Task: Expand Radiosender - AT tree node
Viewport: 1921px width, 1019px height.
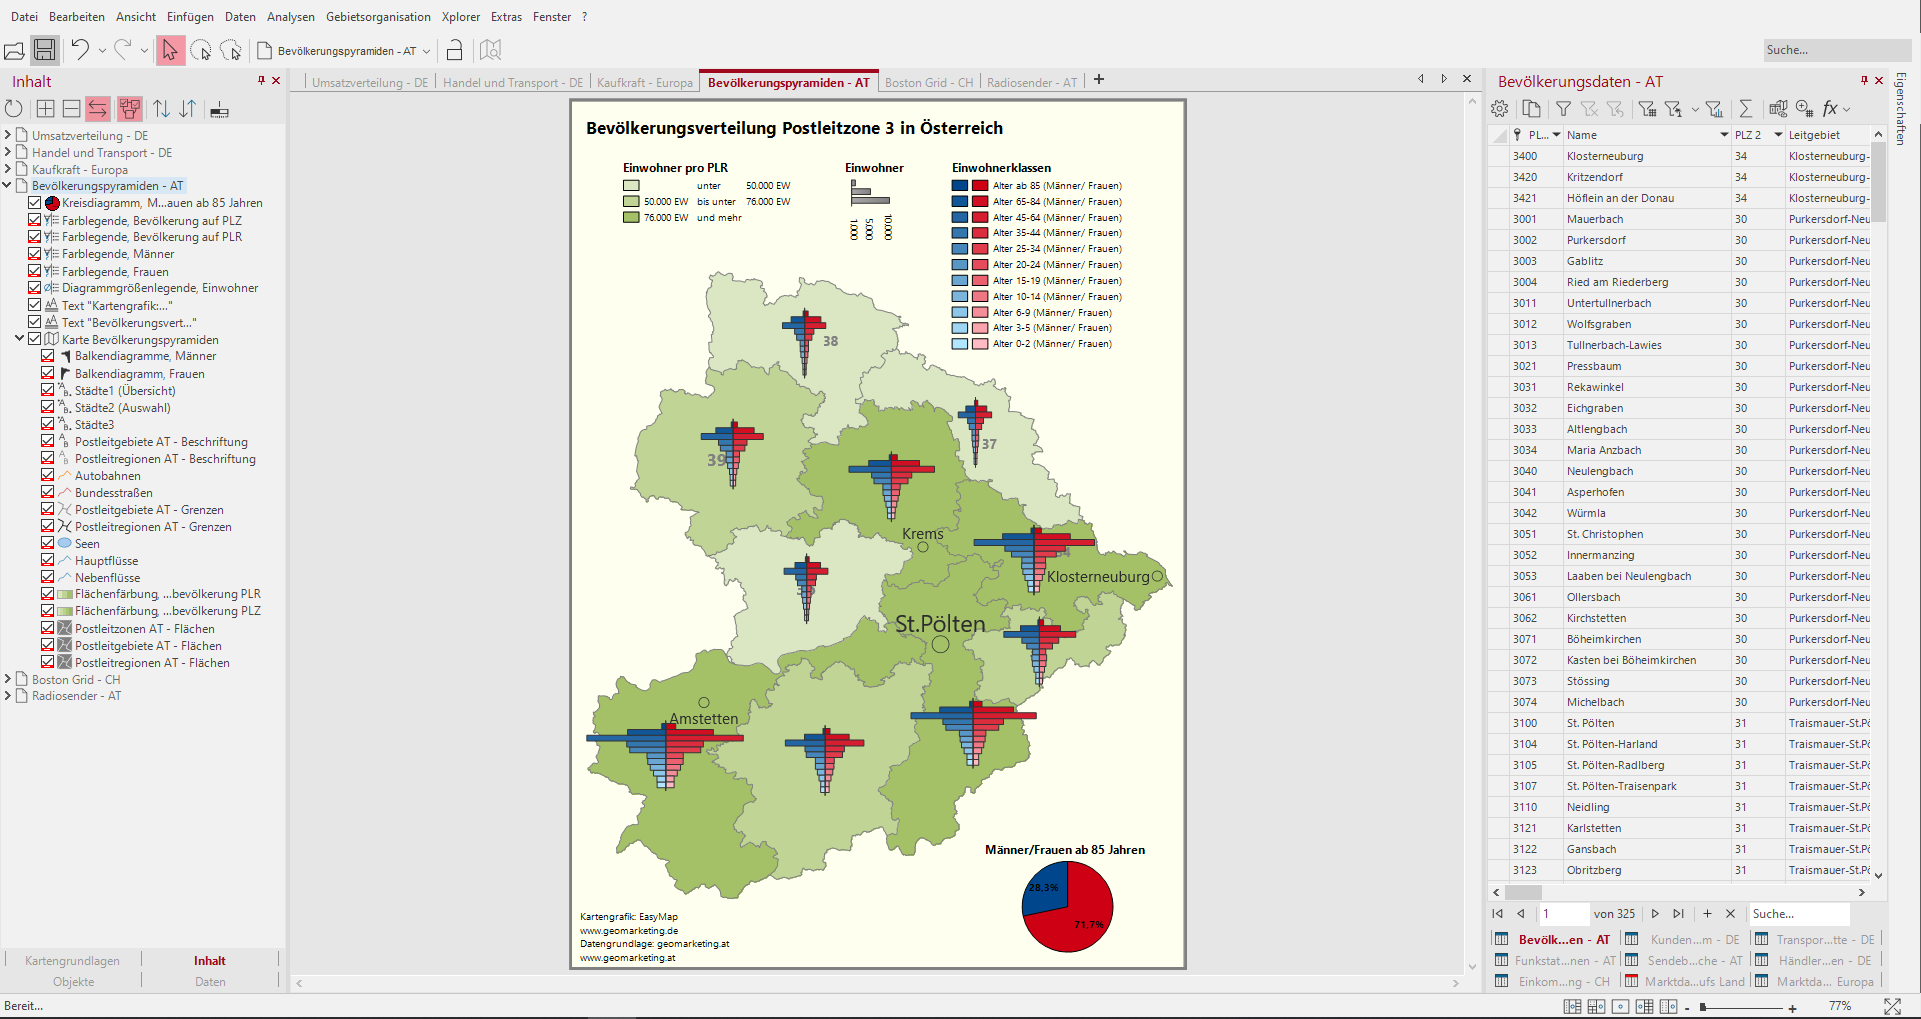Action: [x=8, y=696]
